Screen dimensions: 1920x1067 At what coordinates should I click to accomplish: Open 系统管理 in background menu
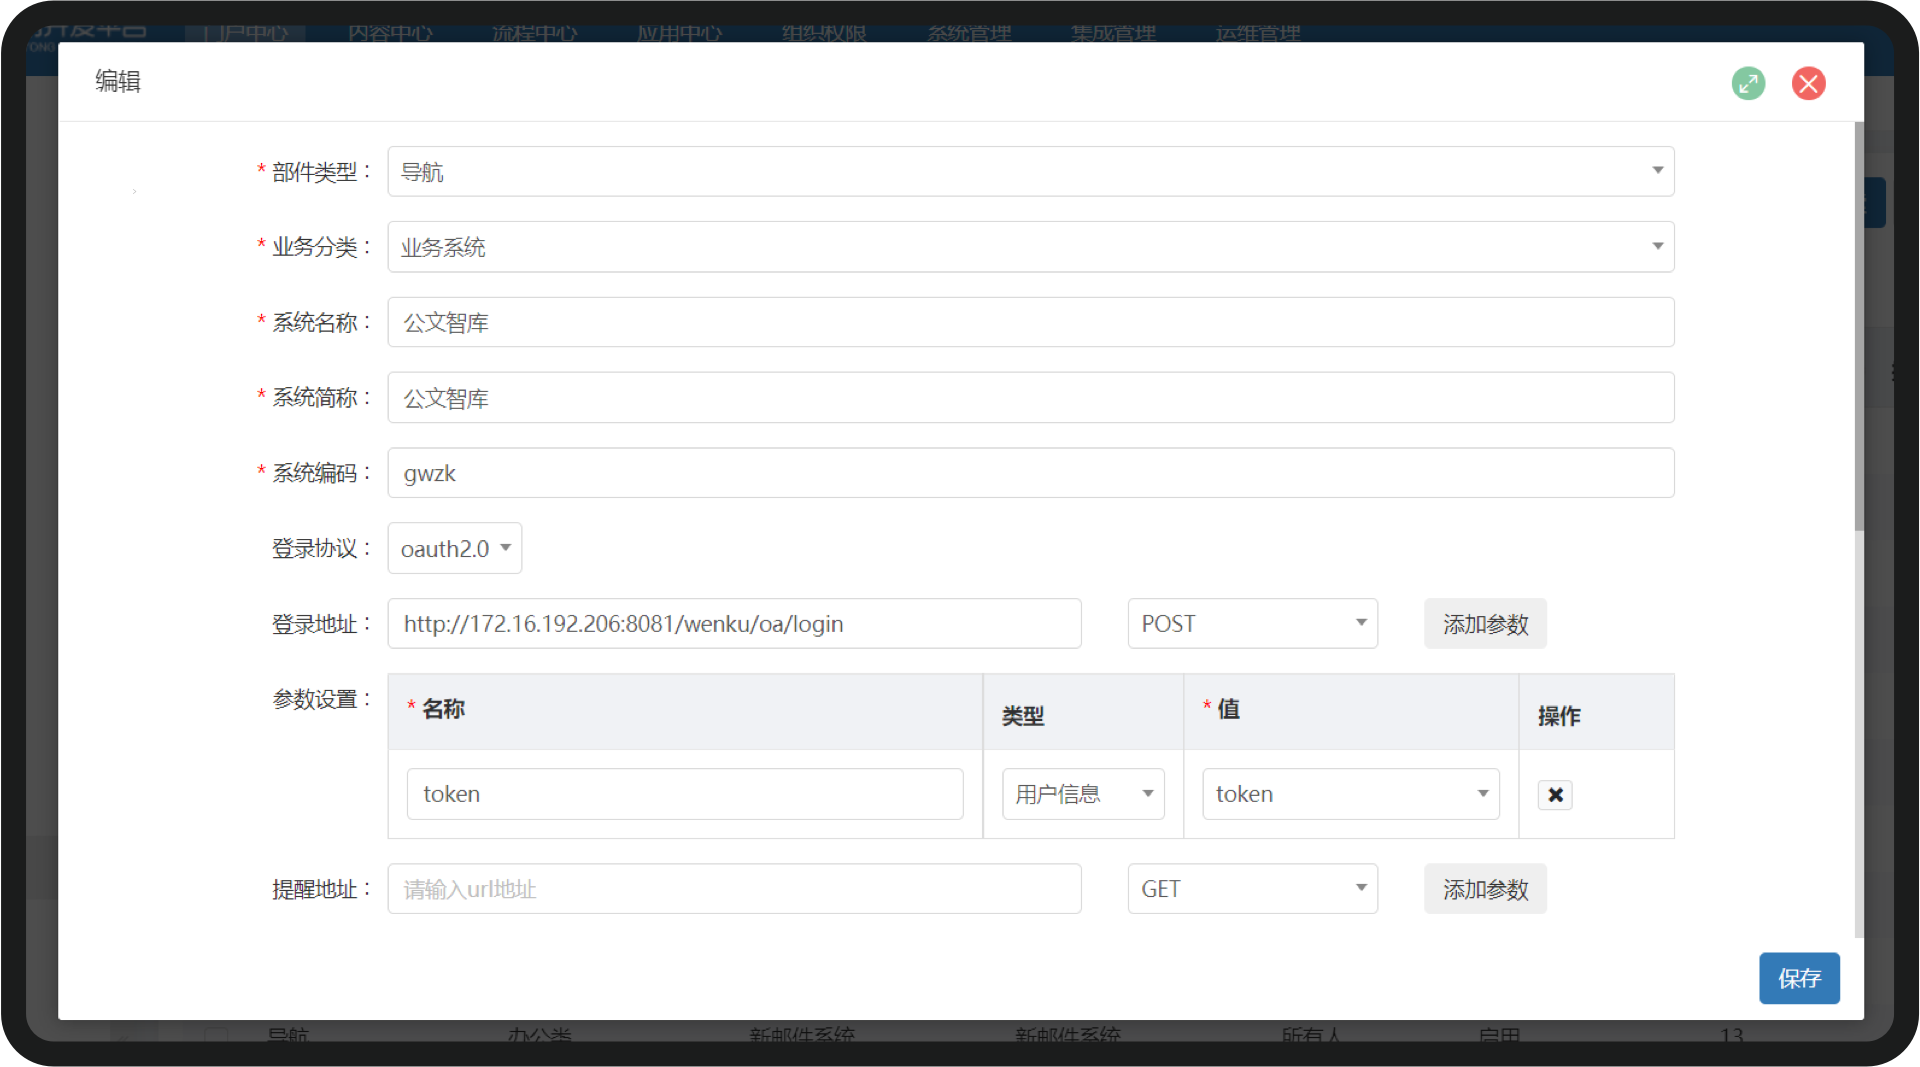point(969,33)
